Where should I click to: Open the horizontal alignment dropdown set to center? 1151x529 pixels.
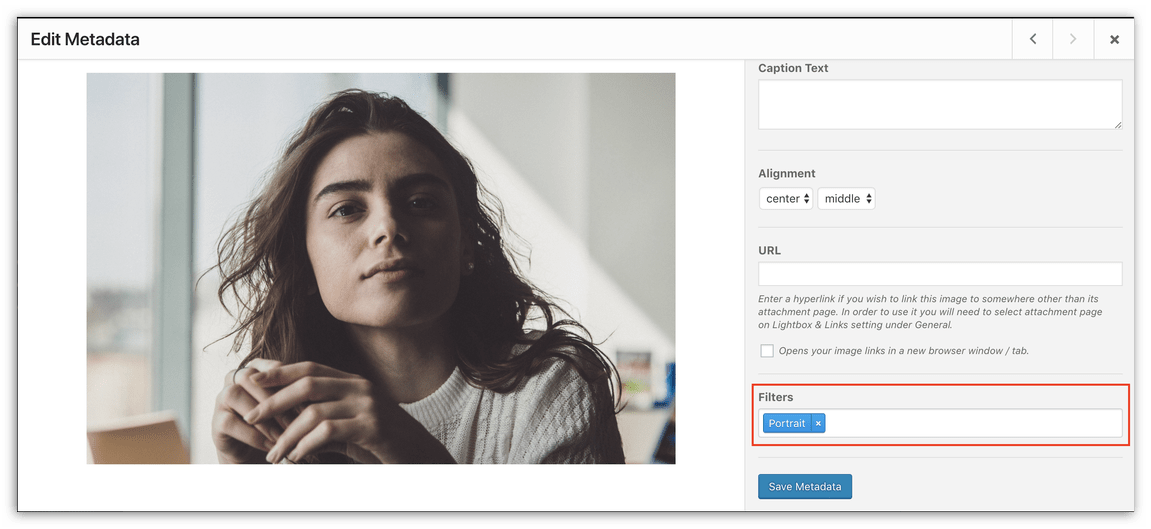[785, 198]
